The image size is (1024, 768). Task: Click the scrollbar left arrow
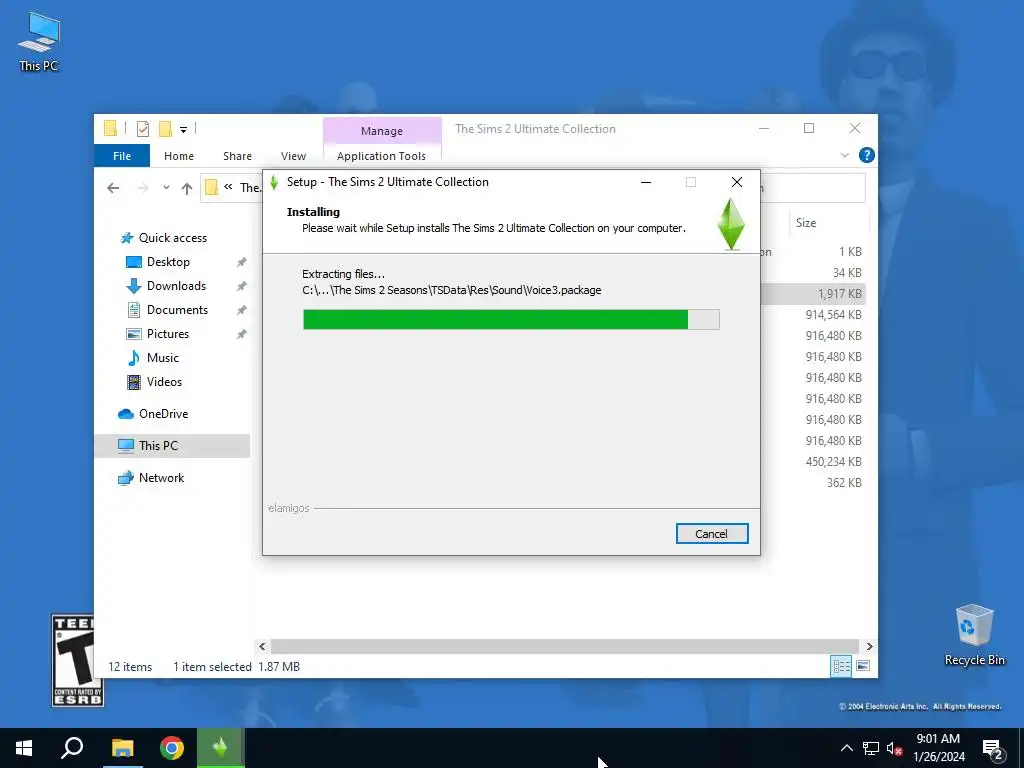(x=262, y=647)
